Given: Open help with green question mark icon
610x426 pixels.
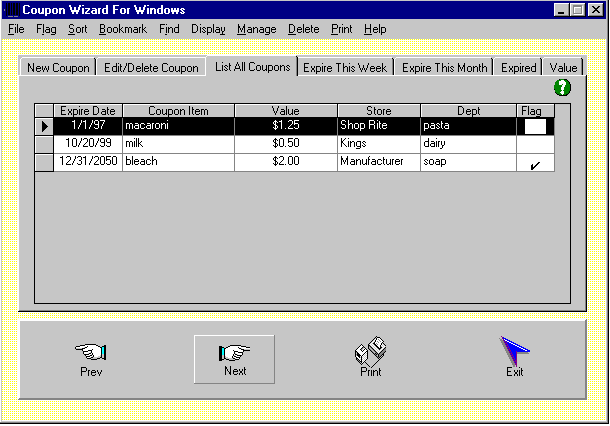Looking at the screenshot, I should coord(562,88).
